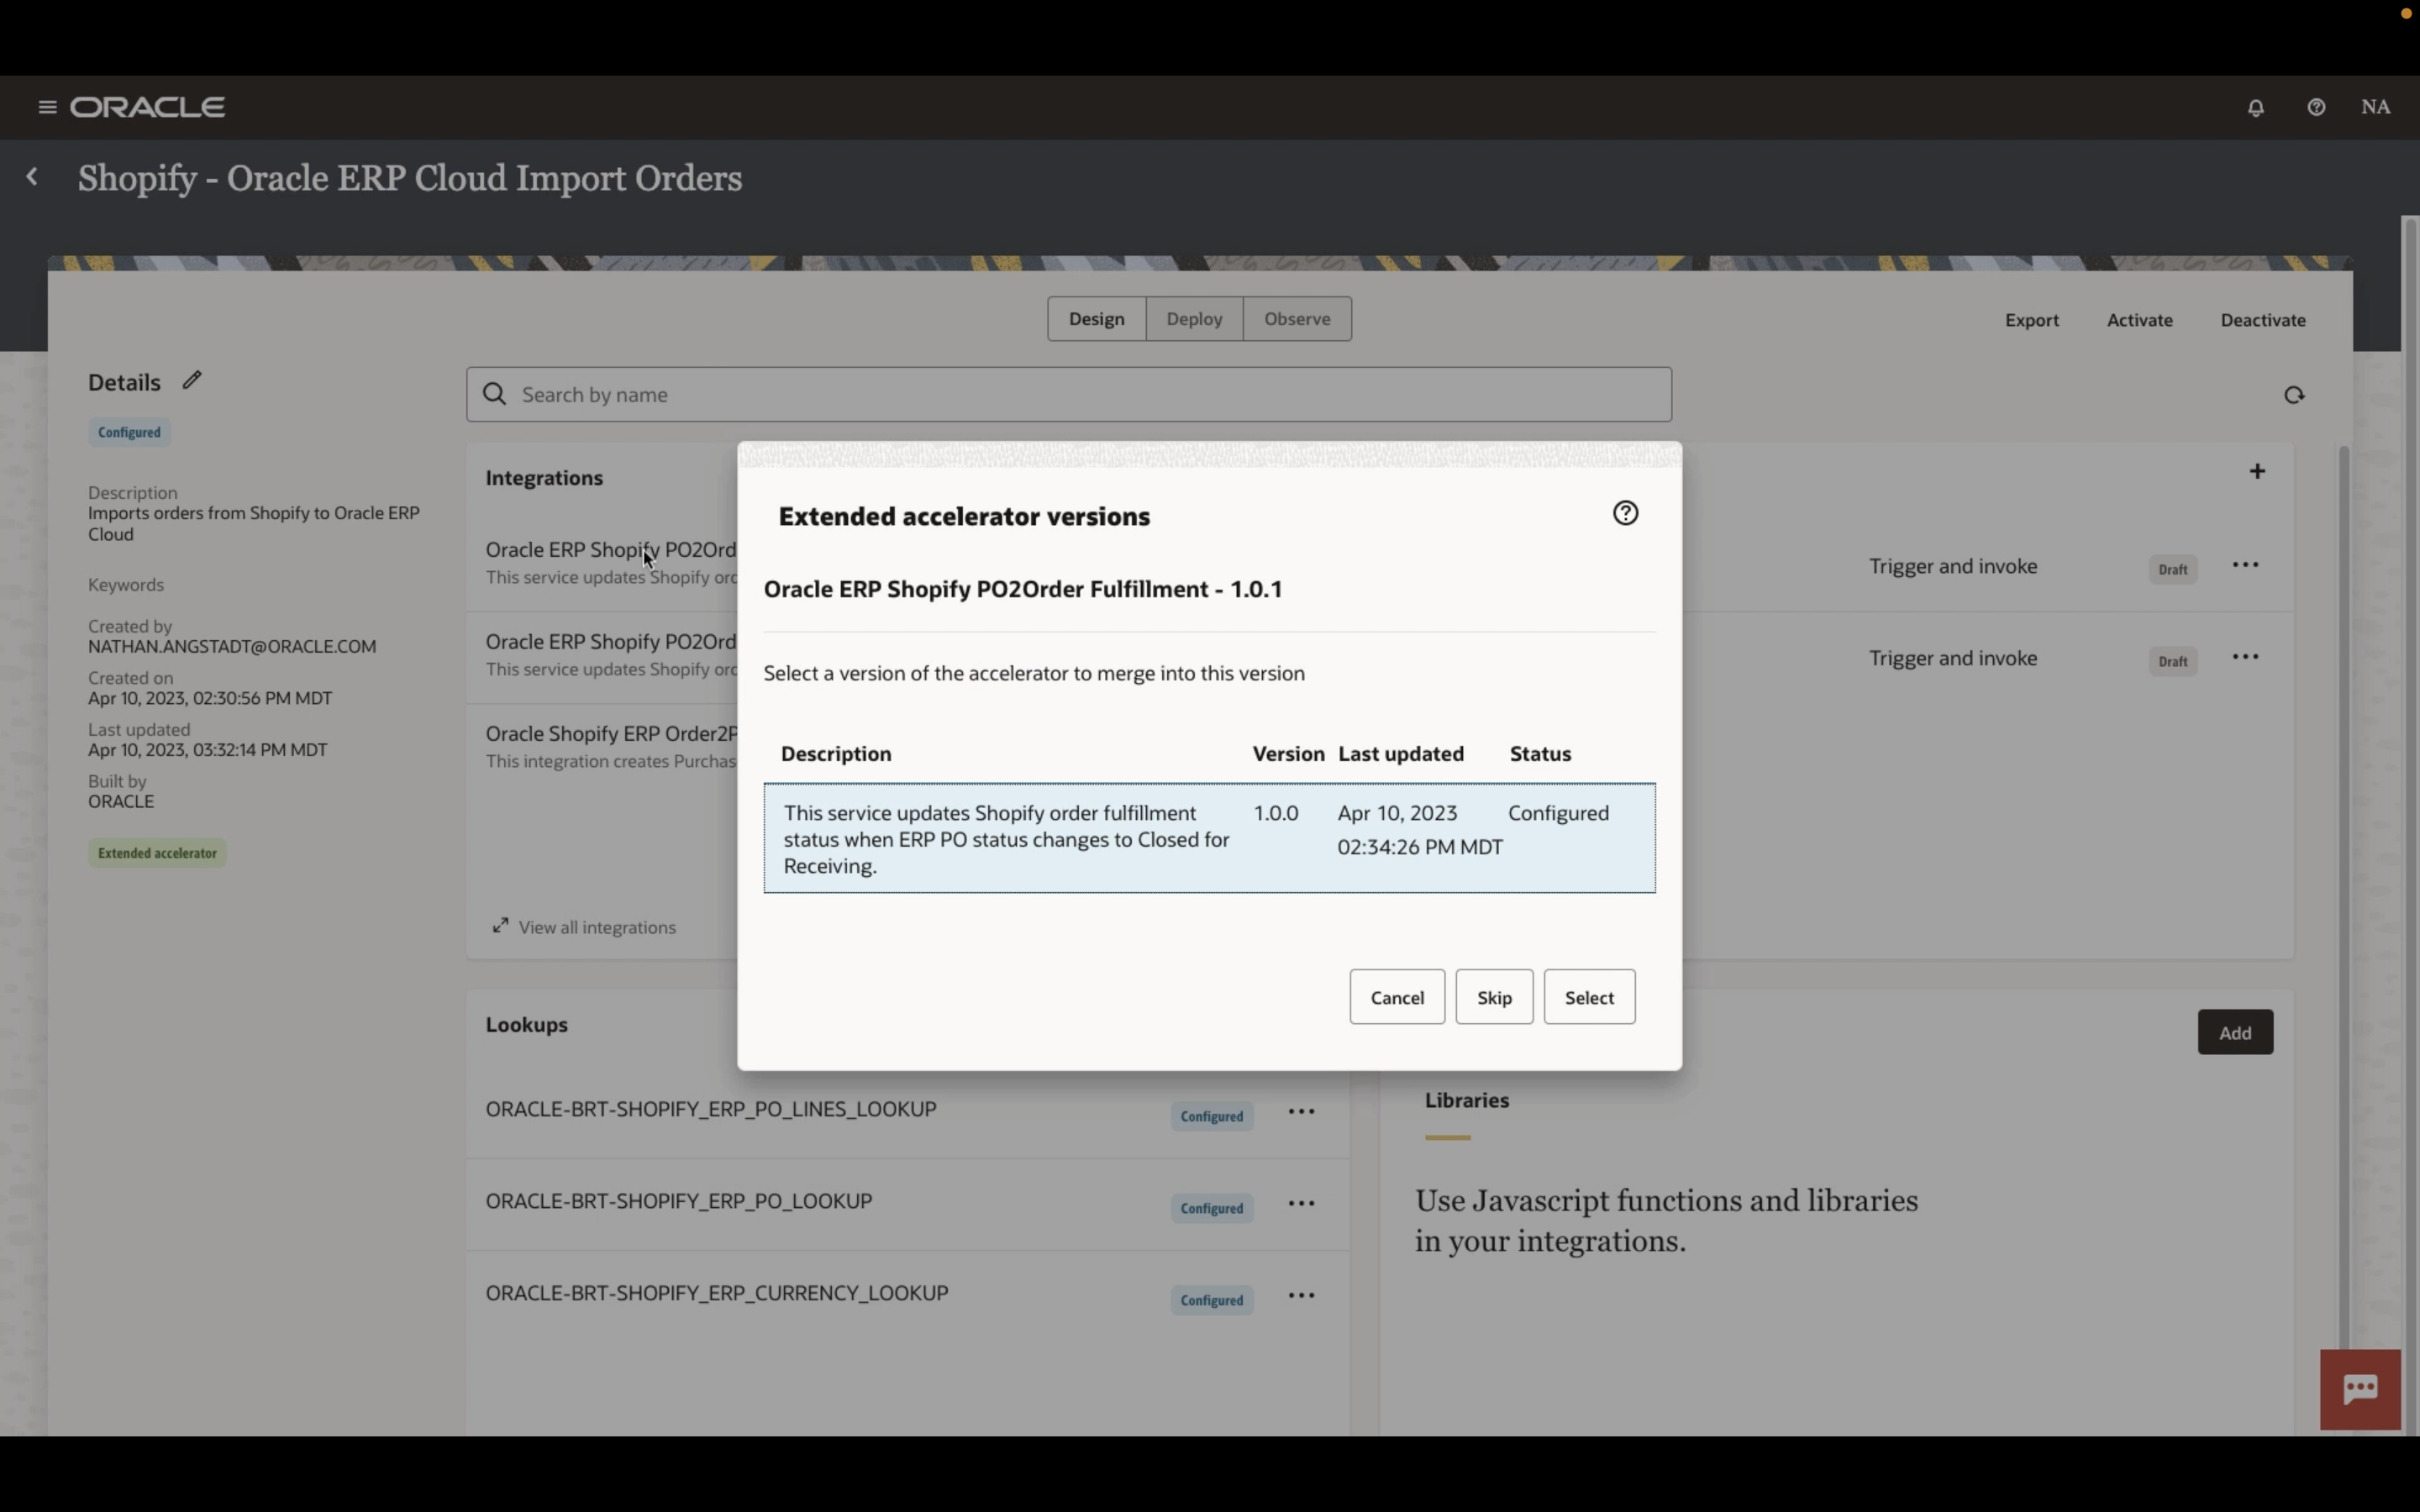This screenshot has height=1512, width=2420.
Task: Navigate back with the back arrow
Action: 33,176
